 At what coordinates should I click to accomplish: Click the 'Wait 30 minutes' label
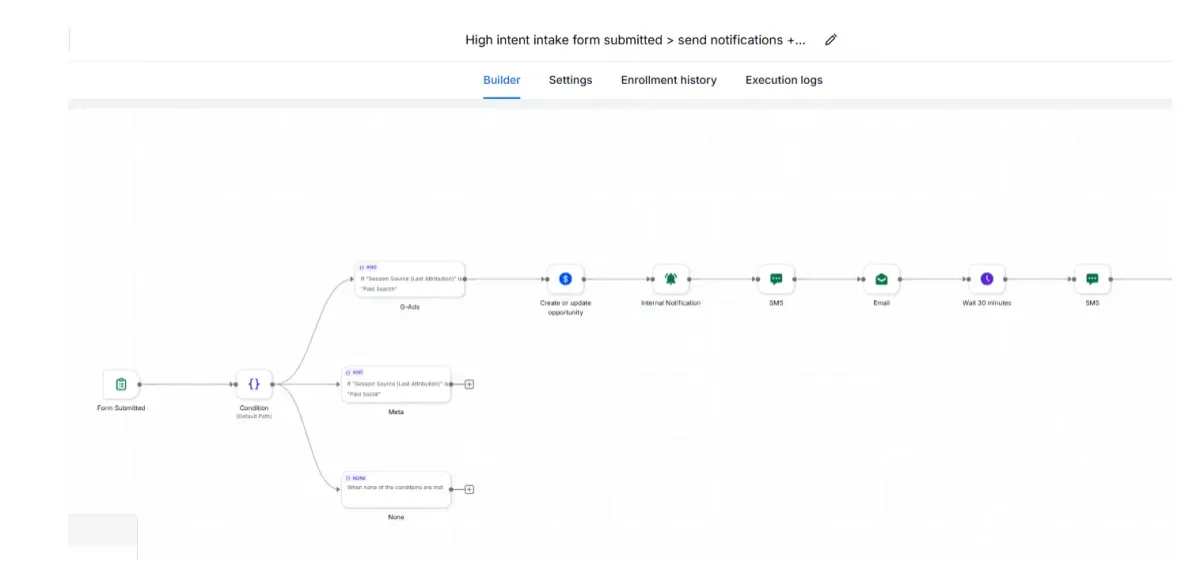pyautogui.click(x=987, y=303)
